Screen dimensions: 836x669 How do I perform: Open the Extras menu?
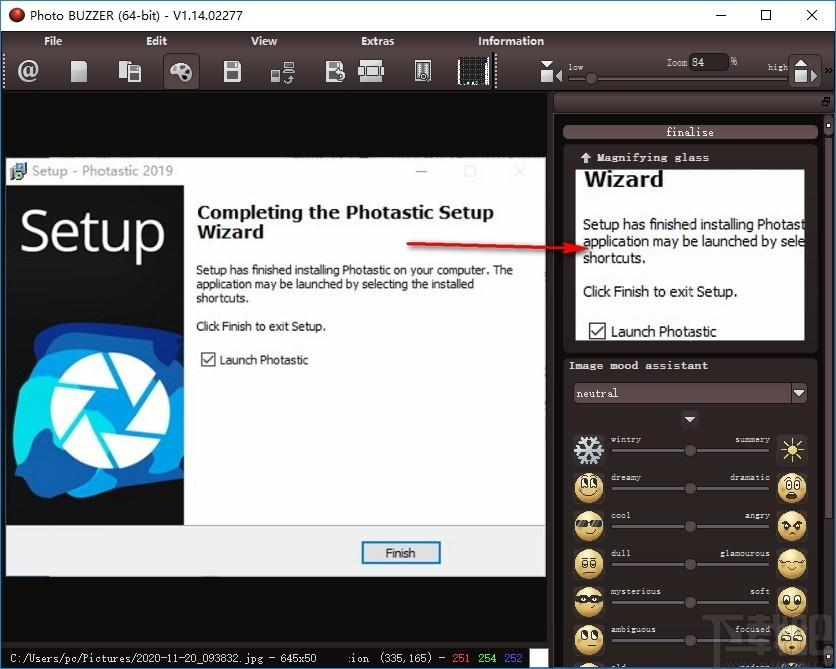(377, 41)
